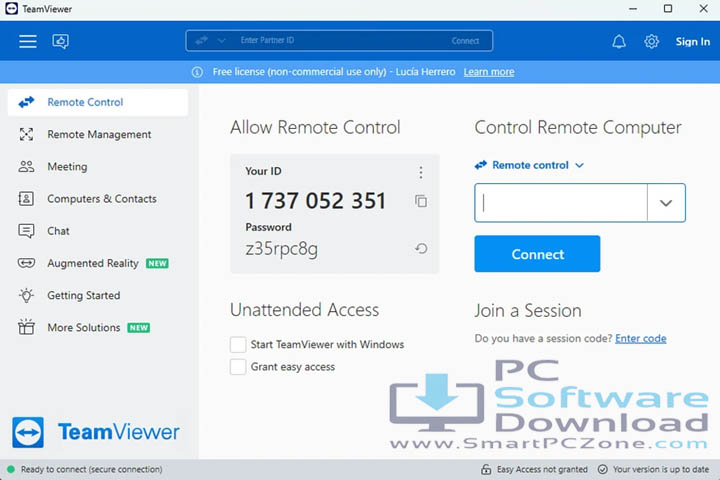Open Augmented Reality section

[x=98, y=263]
